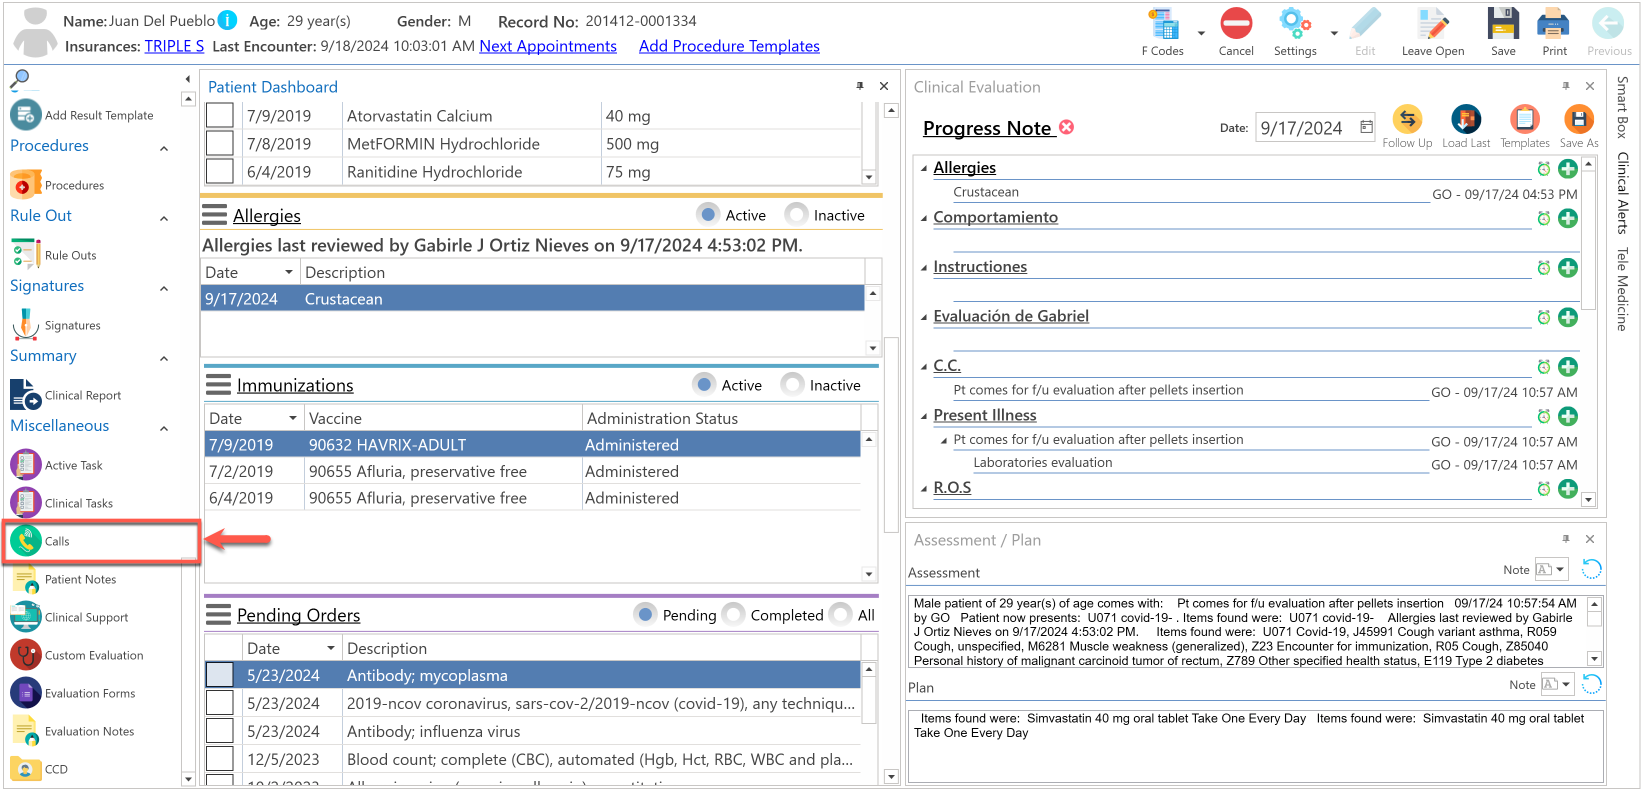Collapse the Signatures sidebar group

tap(164, 288)
